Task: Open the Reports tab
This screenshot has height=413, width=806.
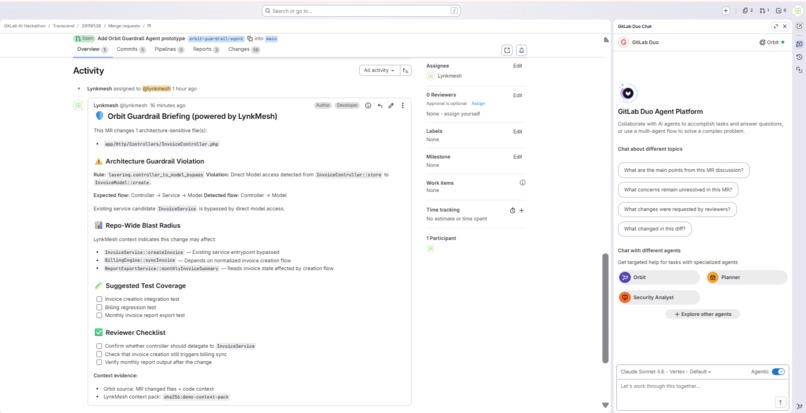Action: click(206, 49)
